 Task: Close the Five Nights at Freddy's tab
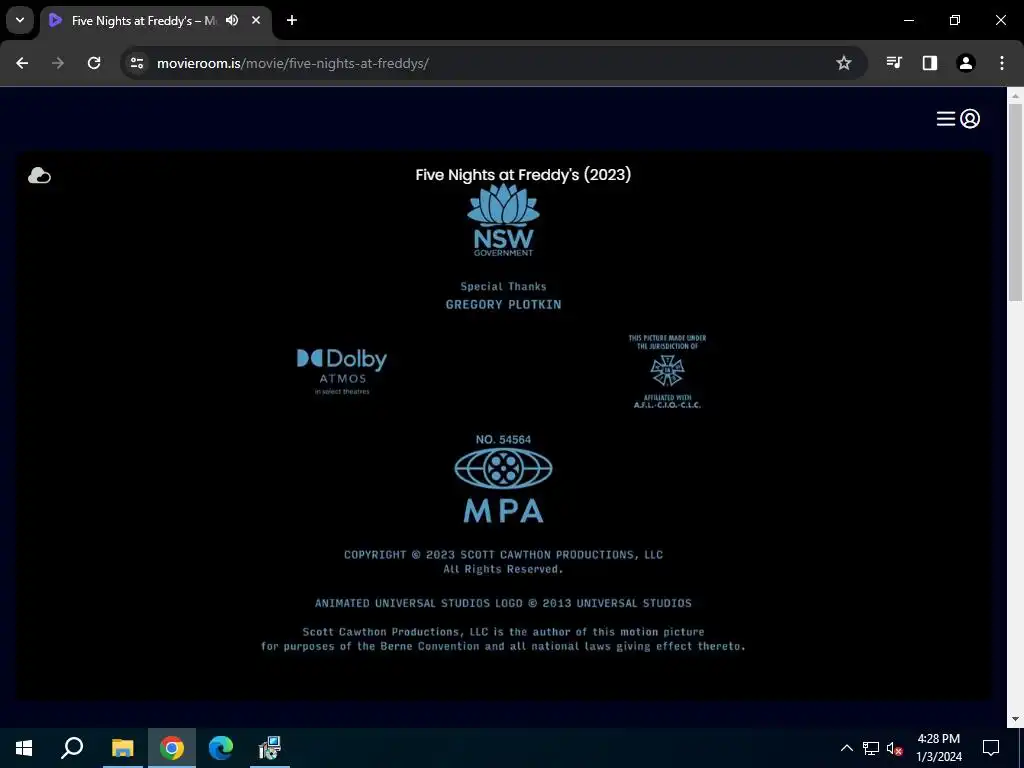pyautogui.click(x=256, y=20)
